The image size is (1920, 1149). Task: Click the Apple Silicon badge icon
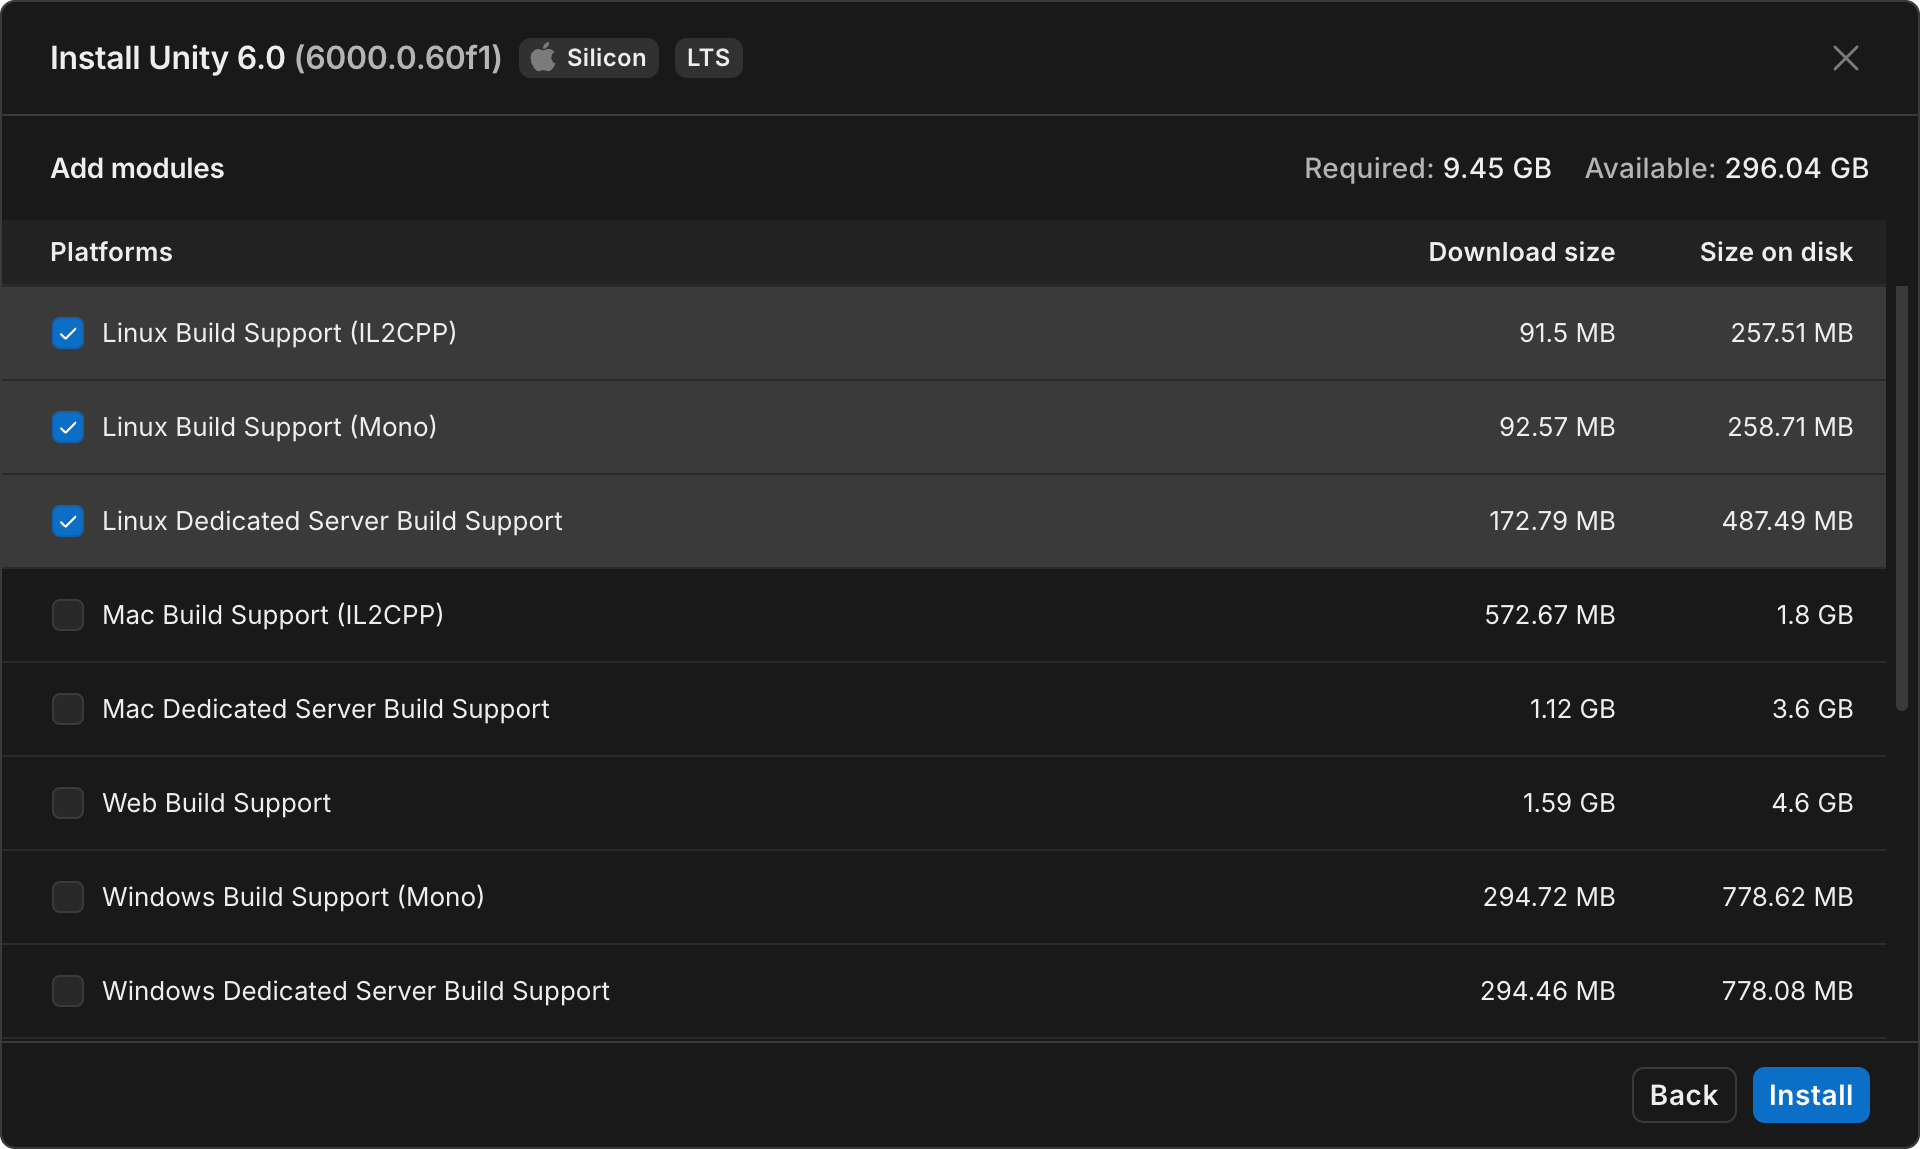click(543, 58)
